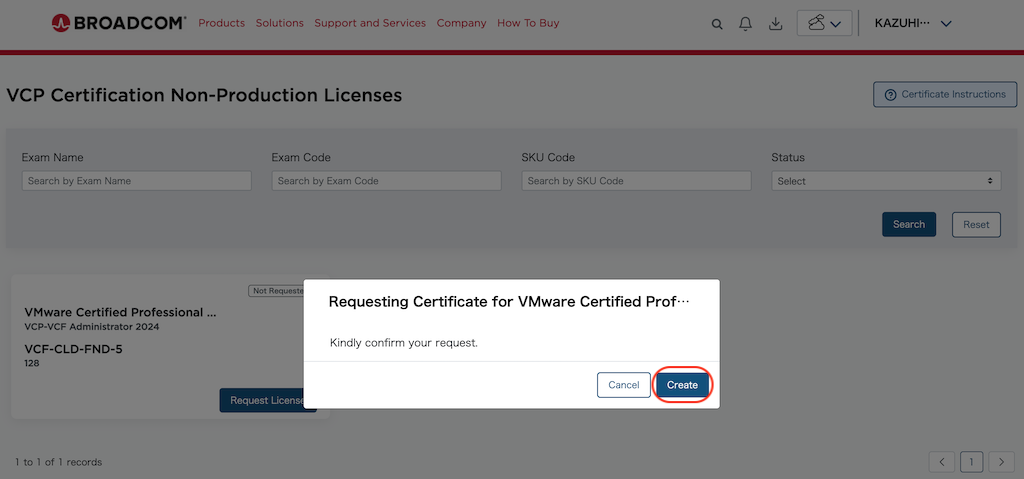Screen dimensions: 1024x479
Task: Open the Products menu
Action: click(x=221, y=23)
